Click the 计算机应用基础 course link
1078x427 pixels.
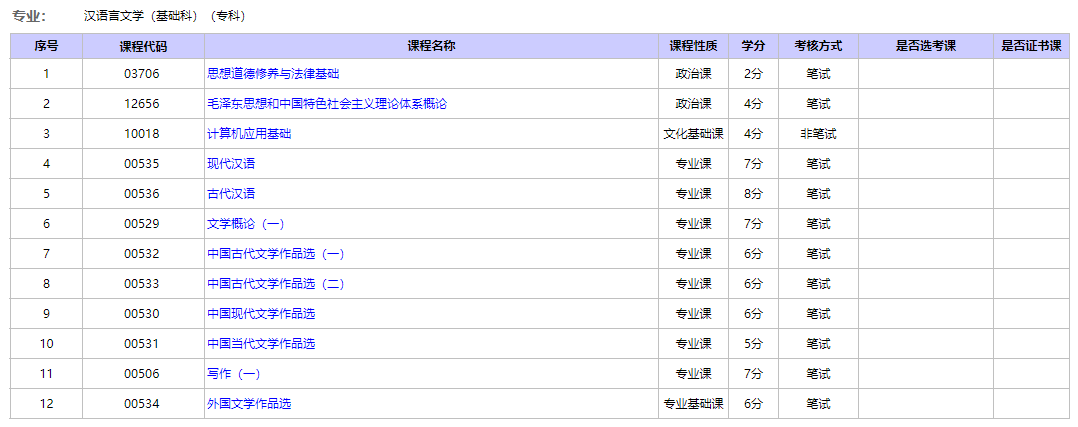point(249,134)
